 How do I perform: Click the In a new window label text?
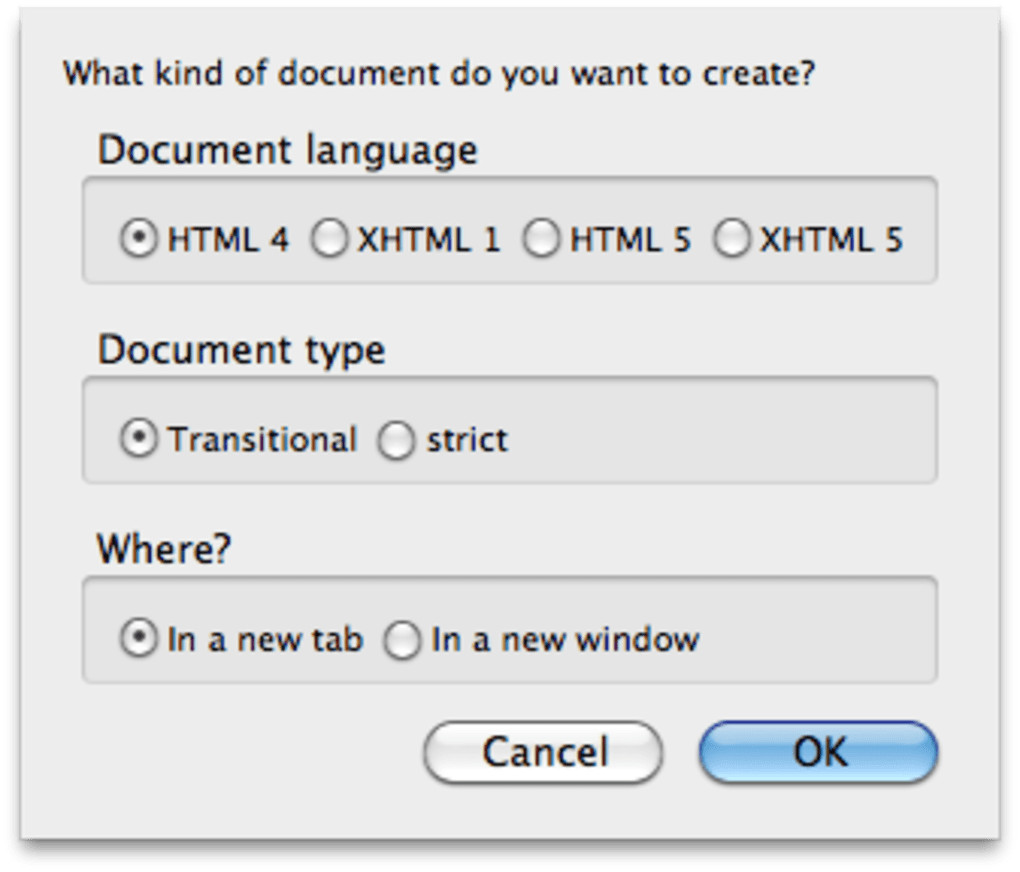[564, 639]
